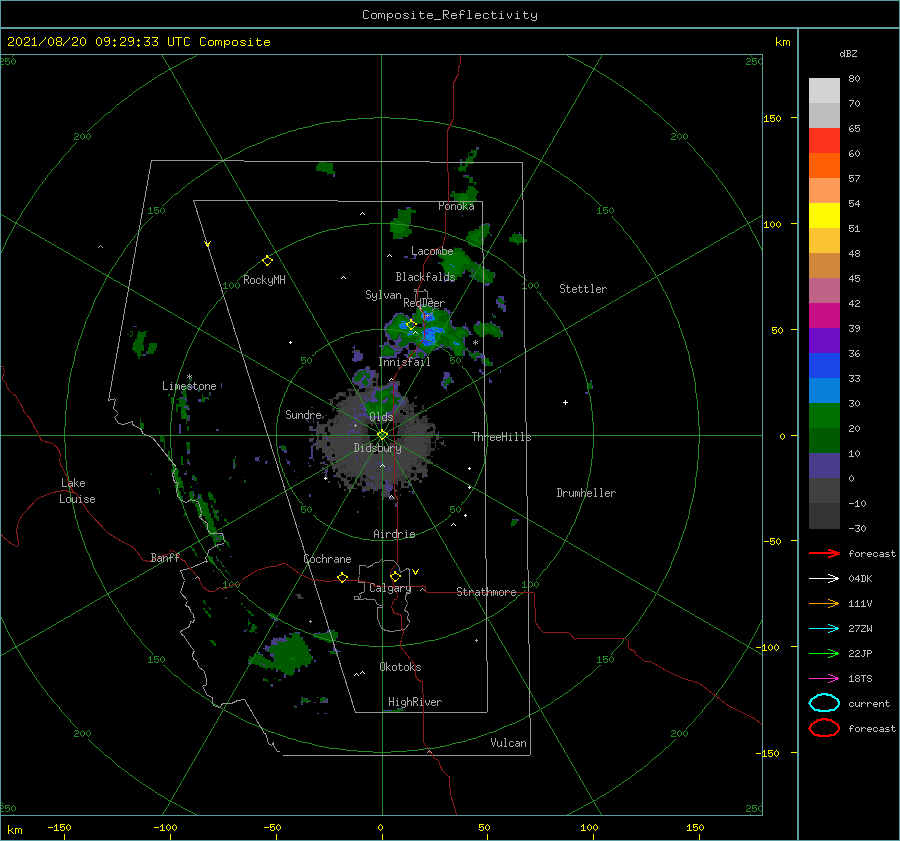
Task: Click the Banff town label
Action: tap(165, 557)
